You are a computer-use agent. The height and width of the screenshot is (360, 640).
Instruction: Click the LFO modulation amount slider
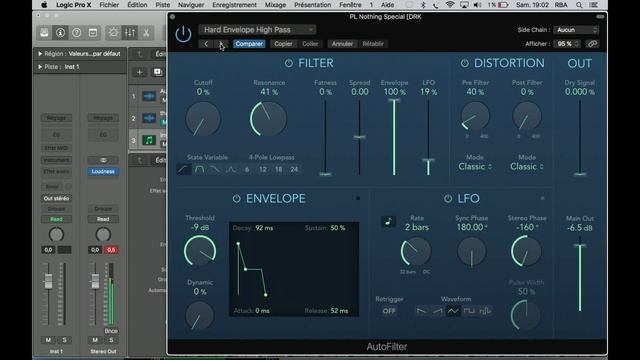click(x=428, y=137)
